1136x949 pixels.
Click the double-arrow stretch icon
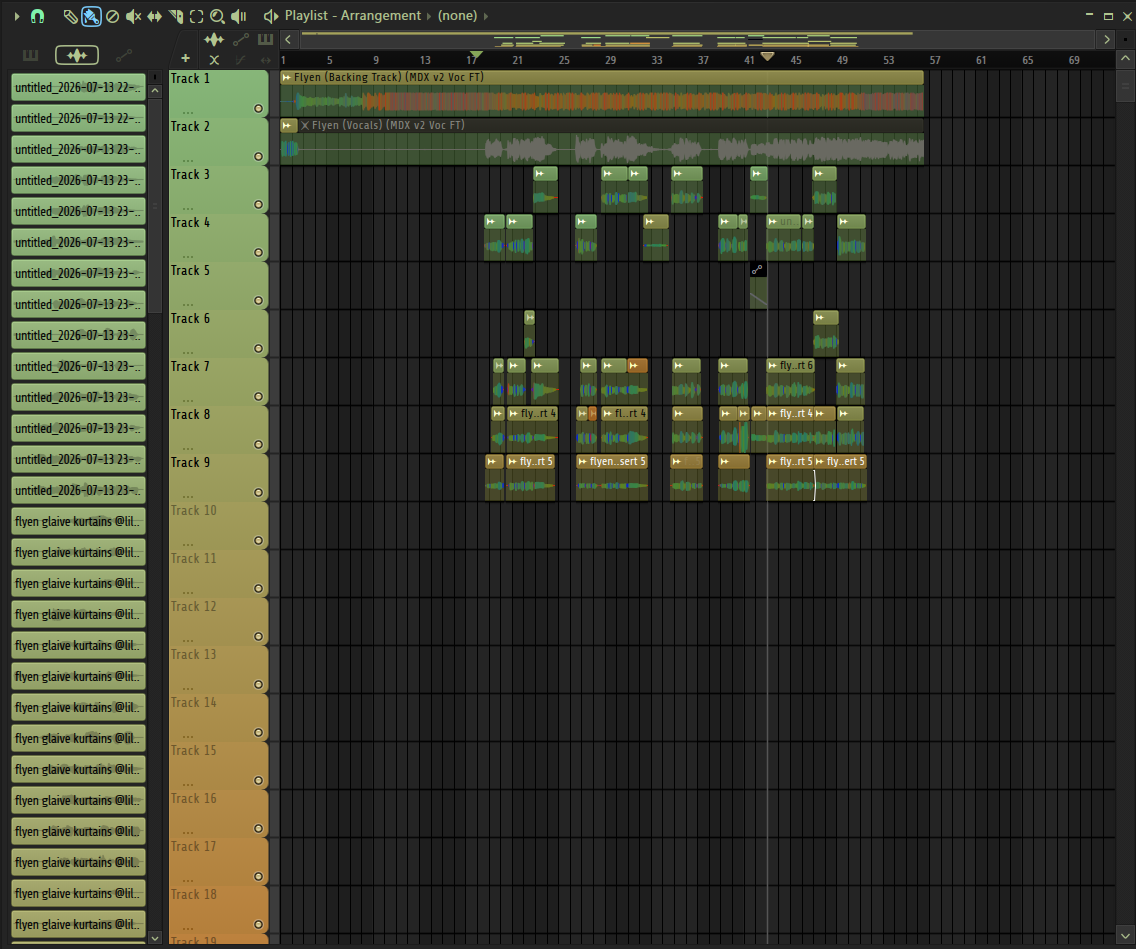265,60
